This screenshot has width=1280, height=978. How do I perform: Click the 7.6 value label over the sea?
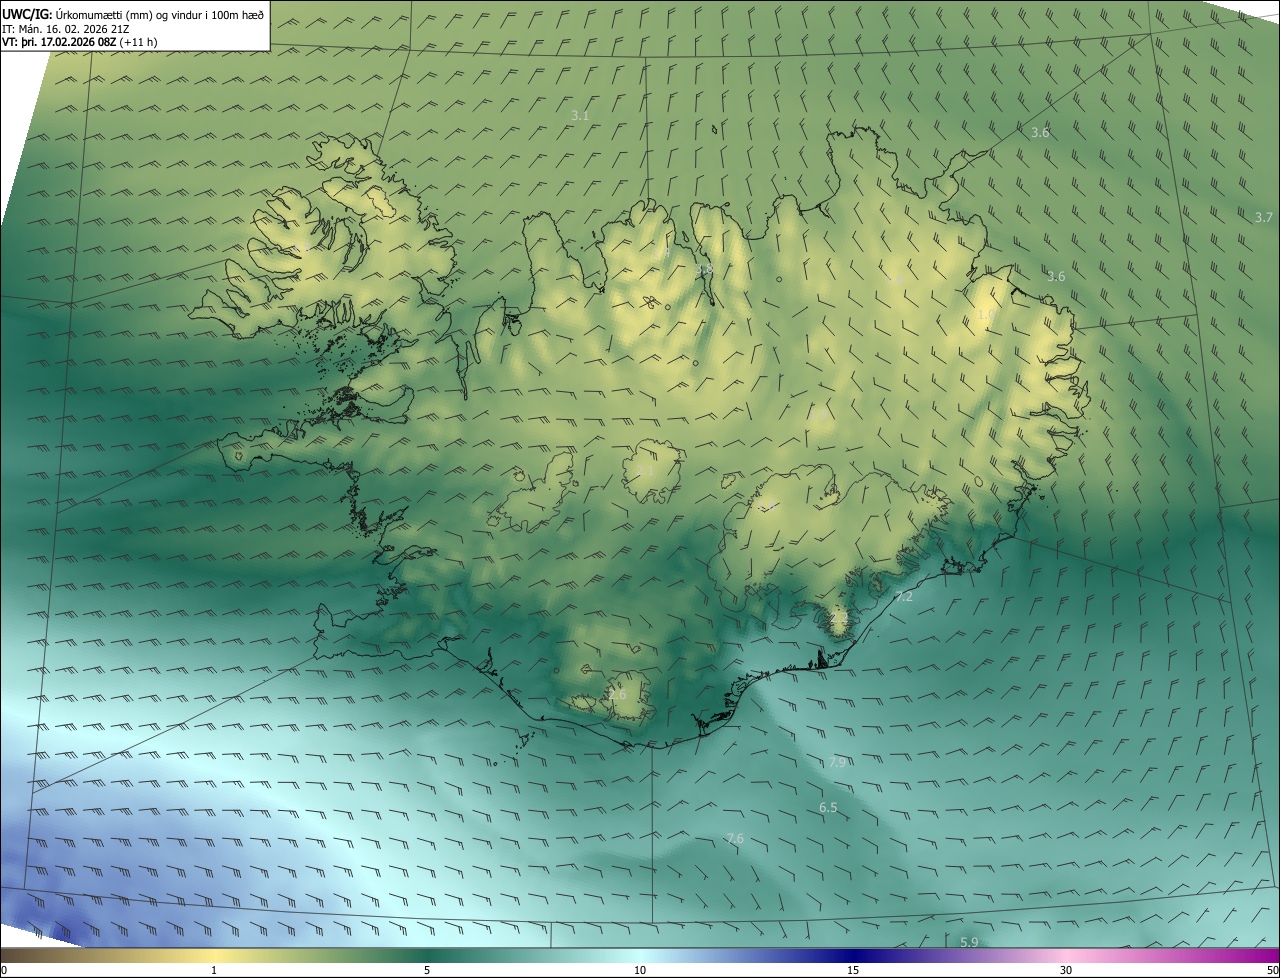tap(735, 838)
